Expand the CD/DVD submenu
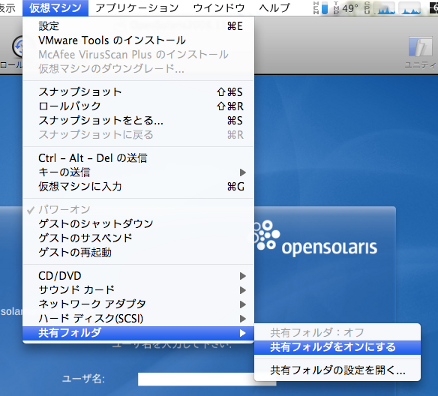The height and width of the screenshot is (396, 438). pos(138,276)
